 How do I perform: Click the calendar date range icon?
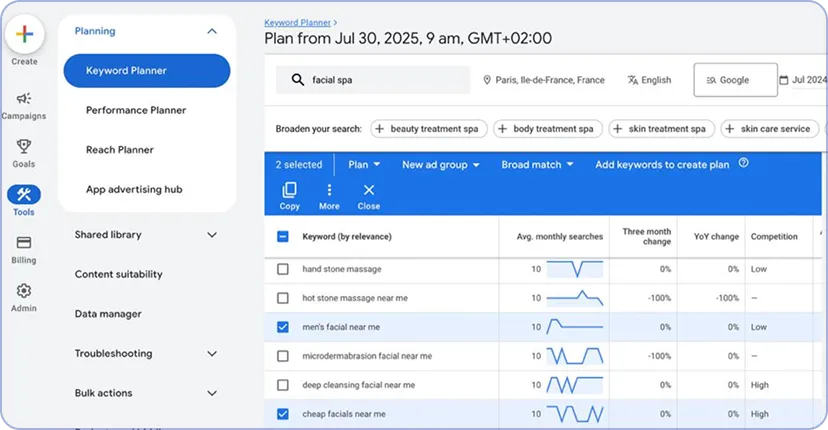(x=784, y=80)
